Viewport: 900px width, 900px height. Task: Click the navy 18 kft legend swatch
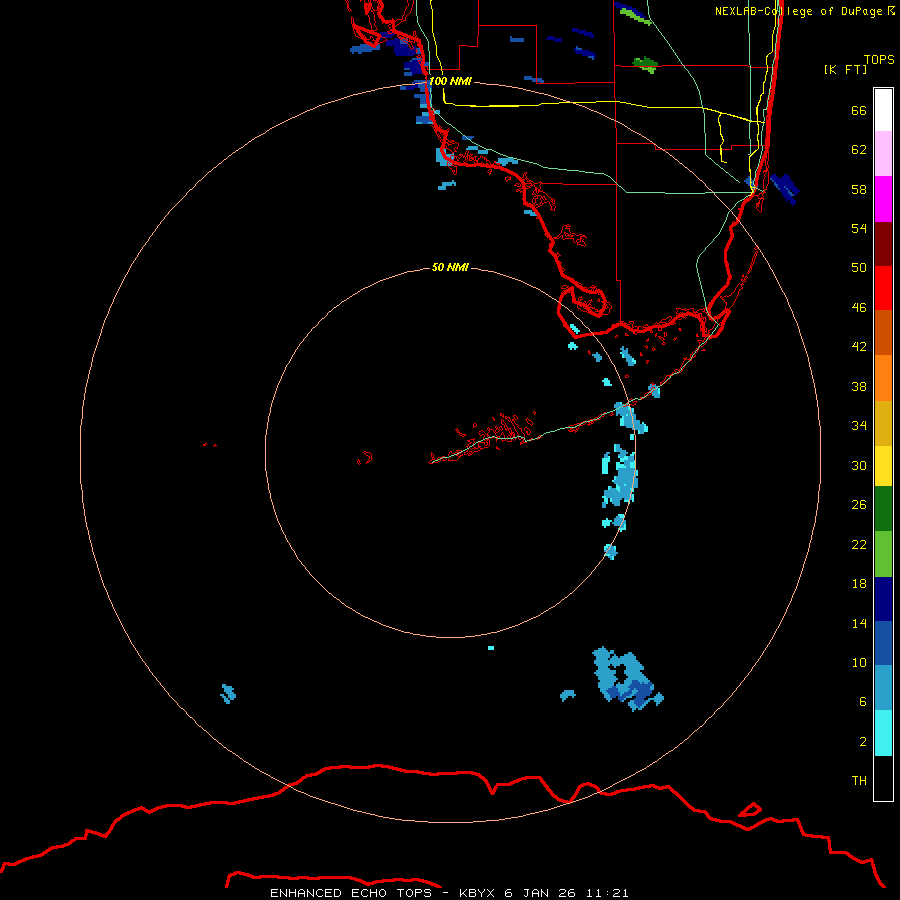pos(883,599)
